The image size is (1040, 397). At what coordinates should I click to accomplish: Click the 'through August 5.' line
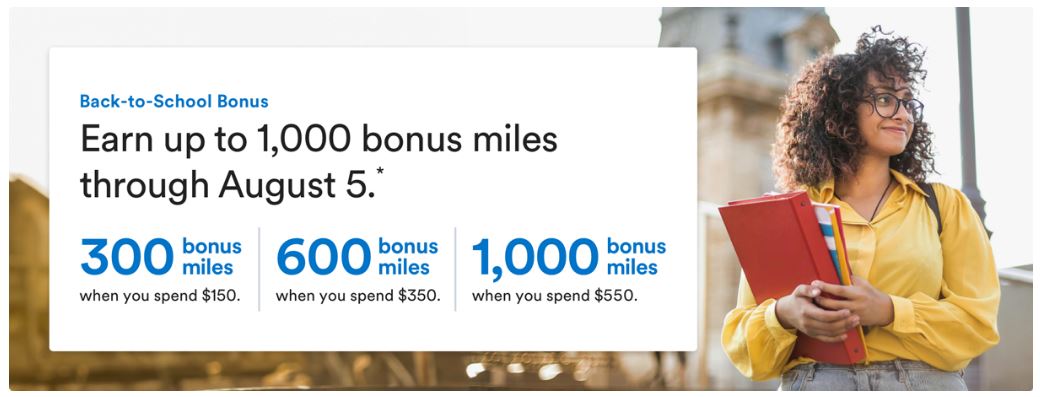tap(227, 186)
